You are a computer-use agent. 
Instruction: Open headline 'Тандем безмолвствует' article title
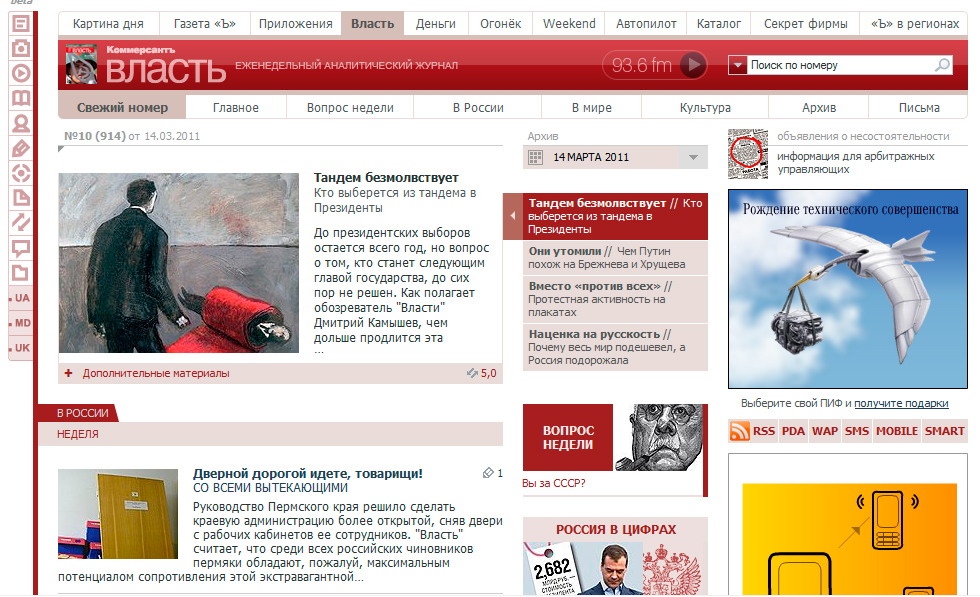[386, 178]
